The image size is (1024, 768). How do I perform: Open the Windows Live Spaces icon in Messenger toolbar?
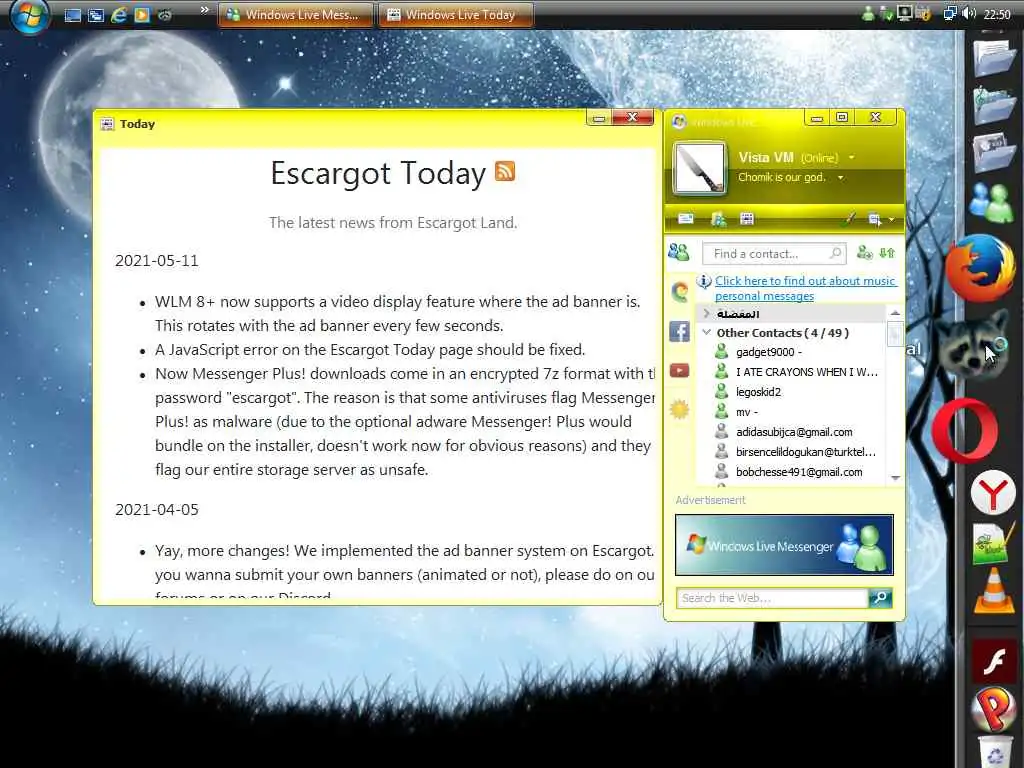[x=718, y=219]
